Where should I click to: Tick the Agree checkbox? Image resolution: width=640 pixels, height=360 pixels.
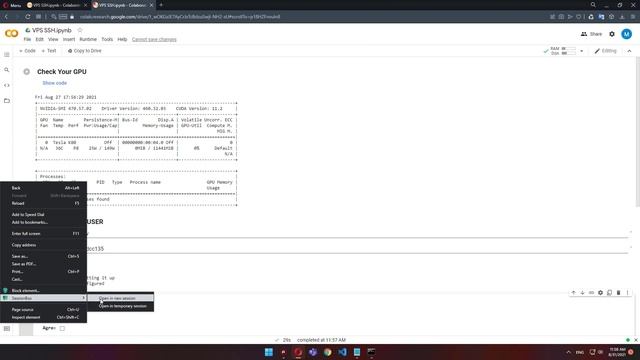click(x=62, y=328)
